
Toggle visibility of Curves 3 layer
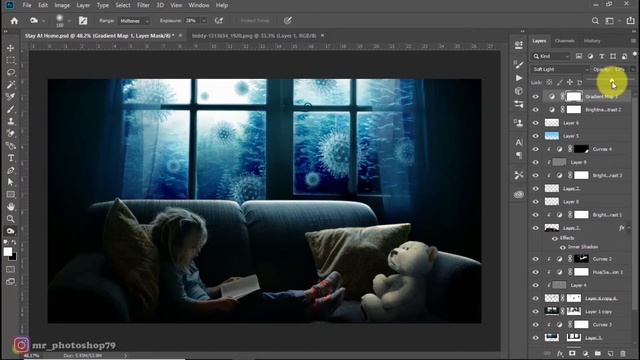pos(536,324)
